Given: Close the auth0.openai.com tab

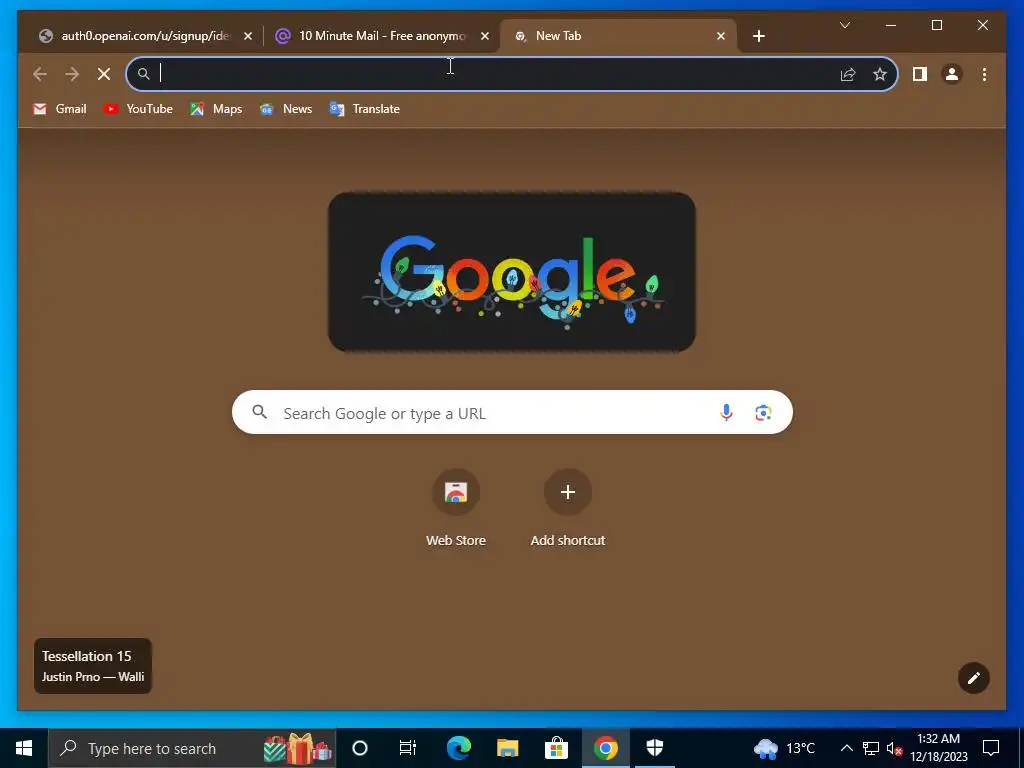Looking at the screenshot, I should coord(248,36).
